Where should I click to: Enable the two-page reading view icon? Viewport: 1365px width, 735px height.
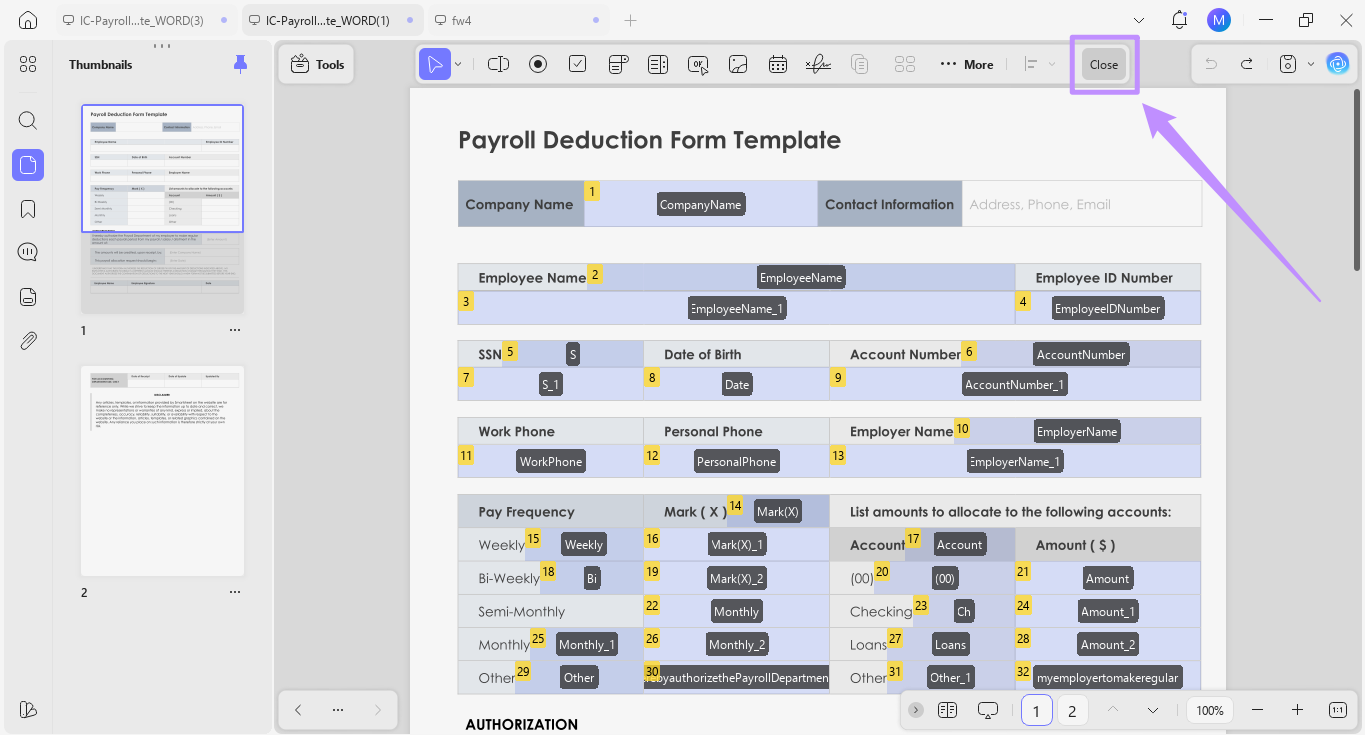[948, 710]
